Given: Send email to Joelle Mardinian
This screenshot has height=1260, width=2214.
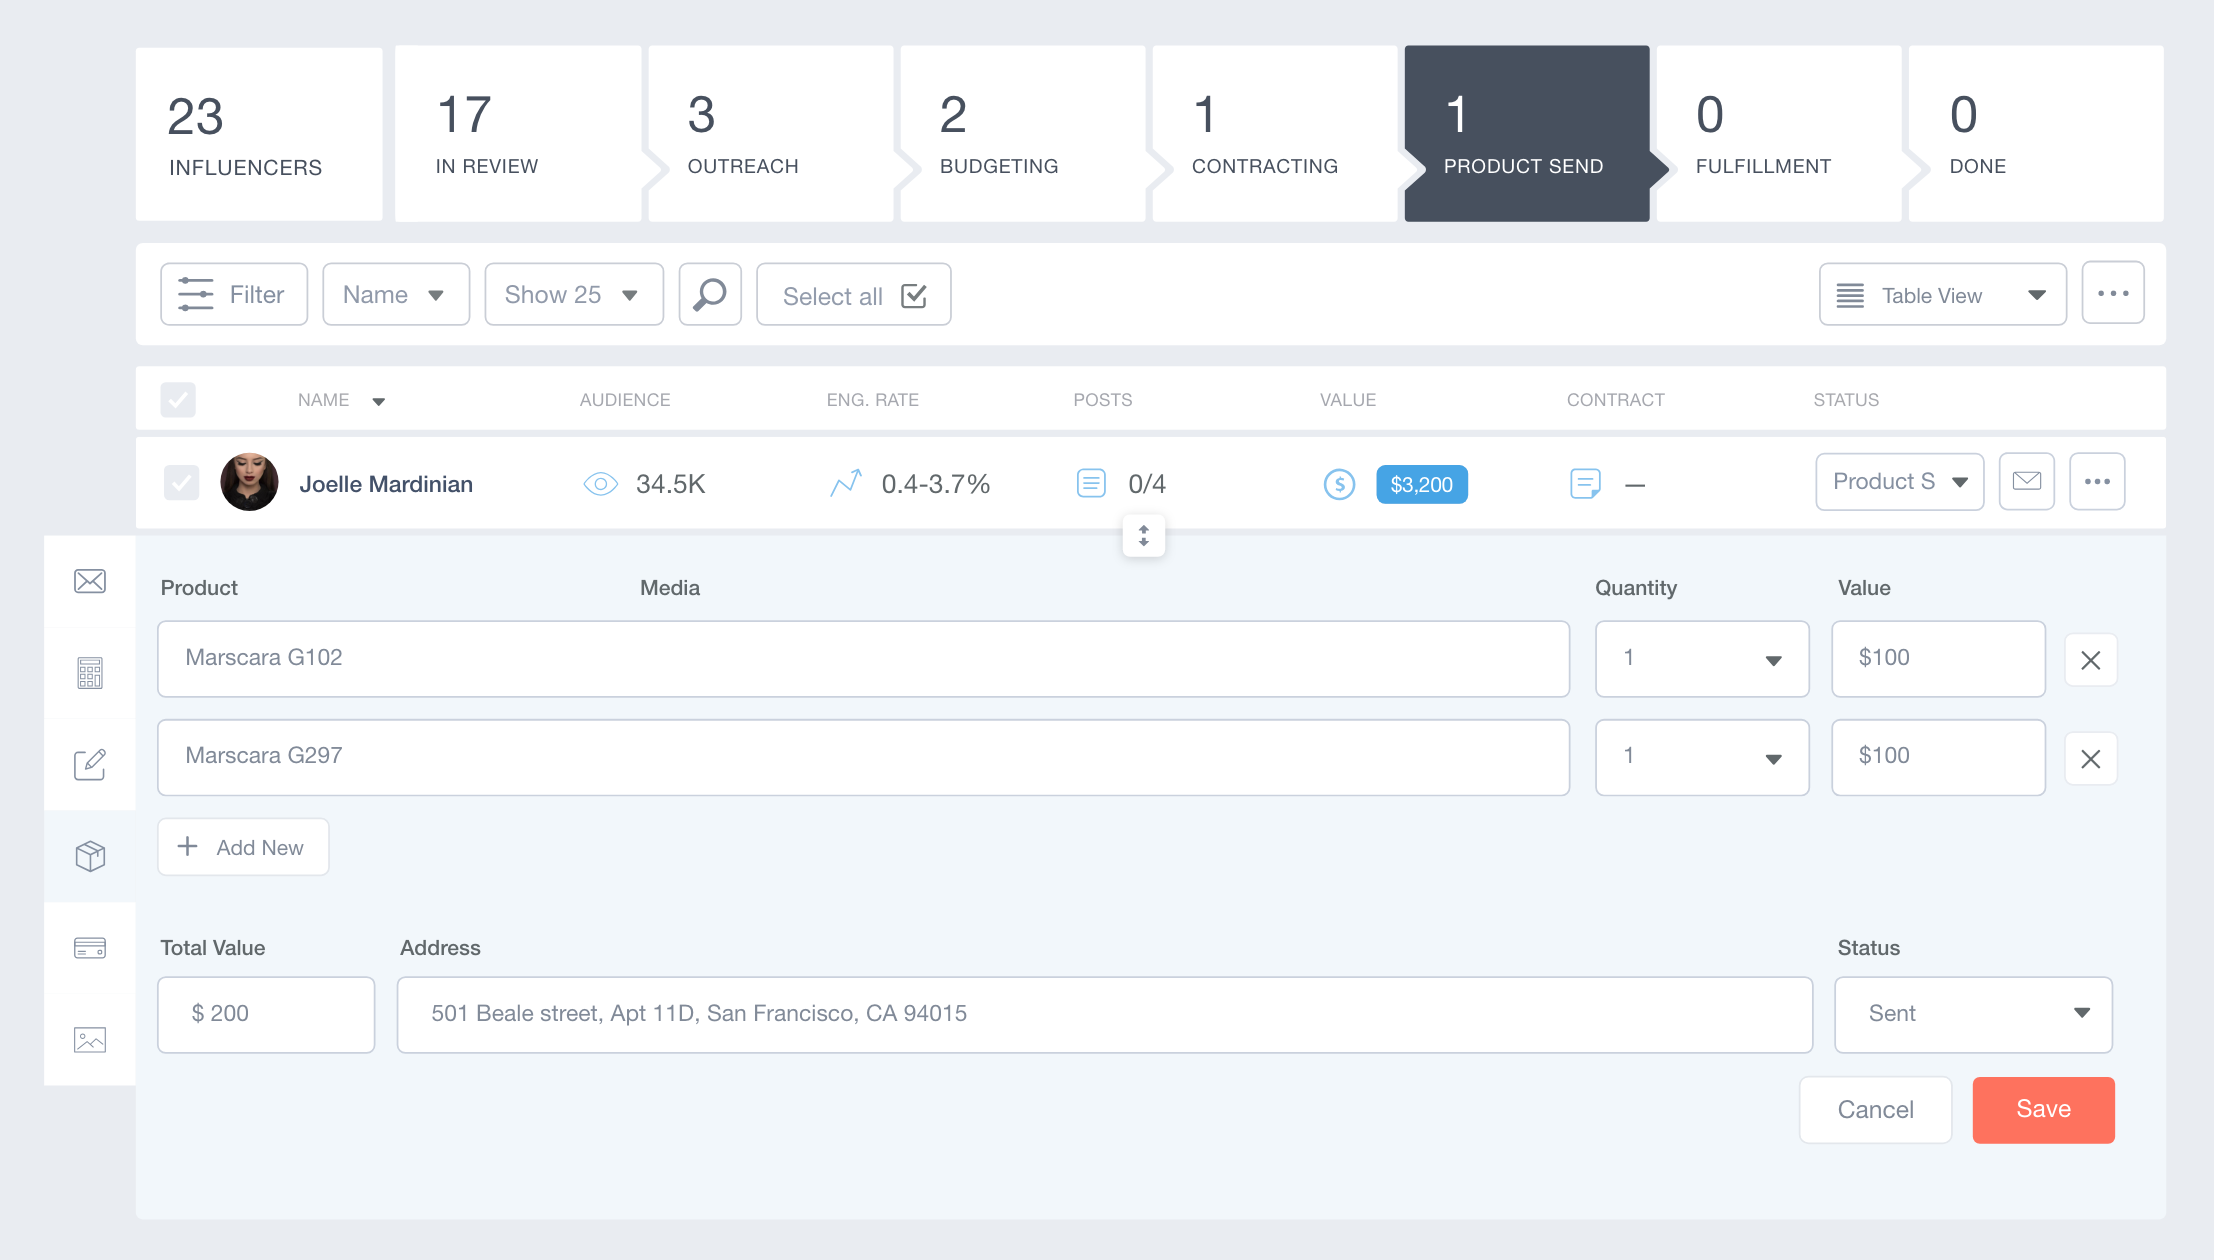Looking at the screenshot, I should 2027,482.
